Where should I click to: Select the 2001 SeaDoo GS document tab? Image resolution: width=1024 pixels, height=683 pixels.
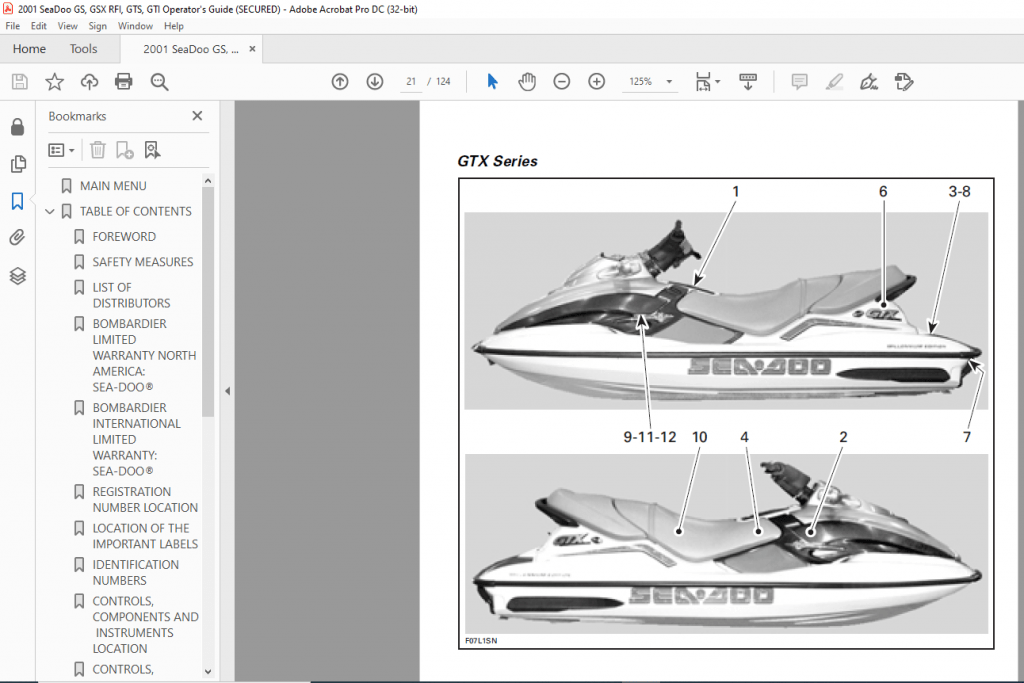(x=191, y=50)
